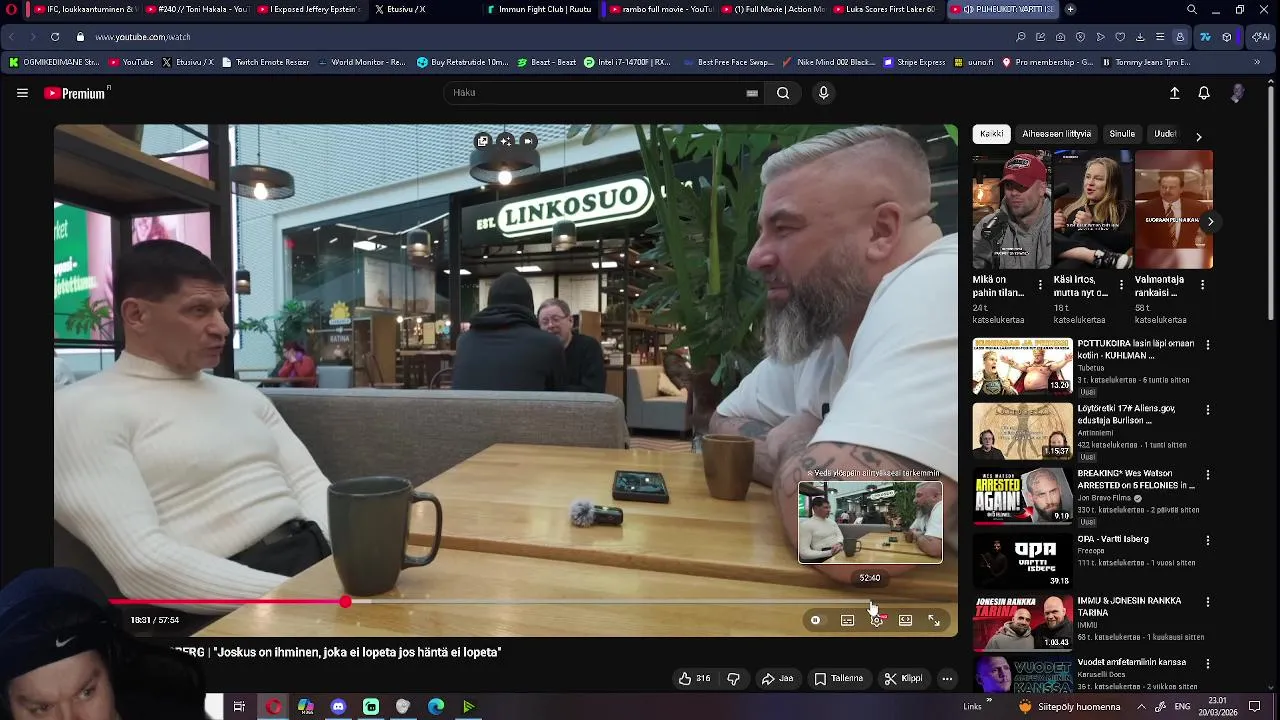Open the on-screen keyboard in search box
The height and width of the screenshot is (720, 1280).
tap(752, 93)
